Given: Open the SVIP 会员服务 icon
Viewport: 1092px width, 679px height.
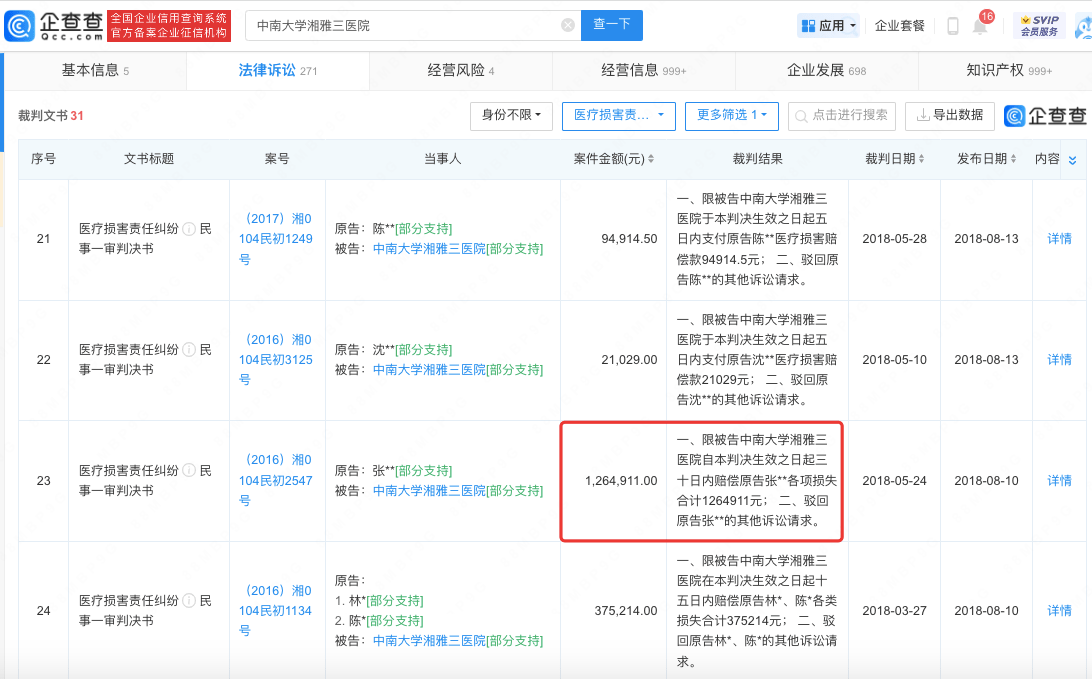Looking at the screenshot, I should click(1039, 26).
